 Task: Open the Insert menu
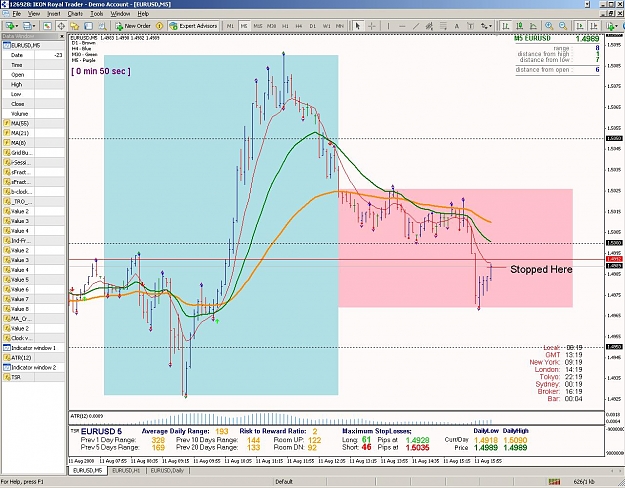click(x=53, y=14)
